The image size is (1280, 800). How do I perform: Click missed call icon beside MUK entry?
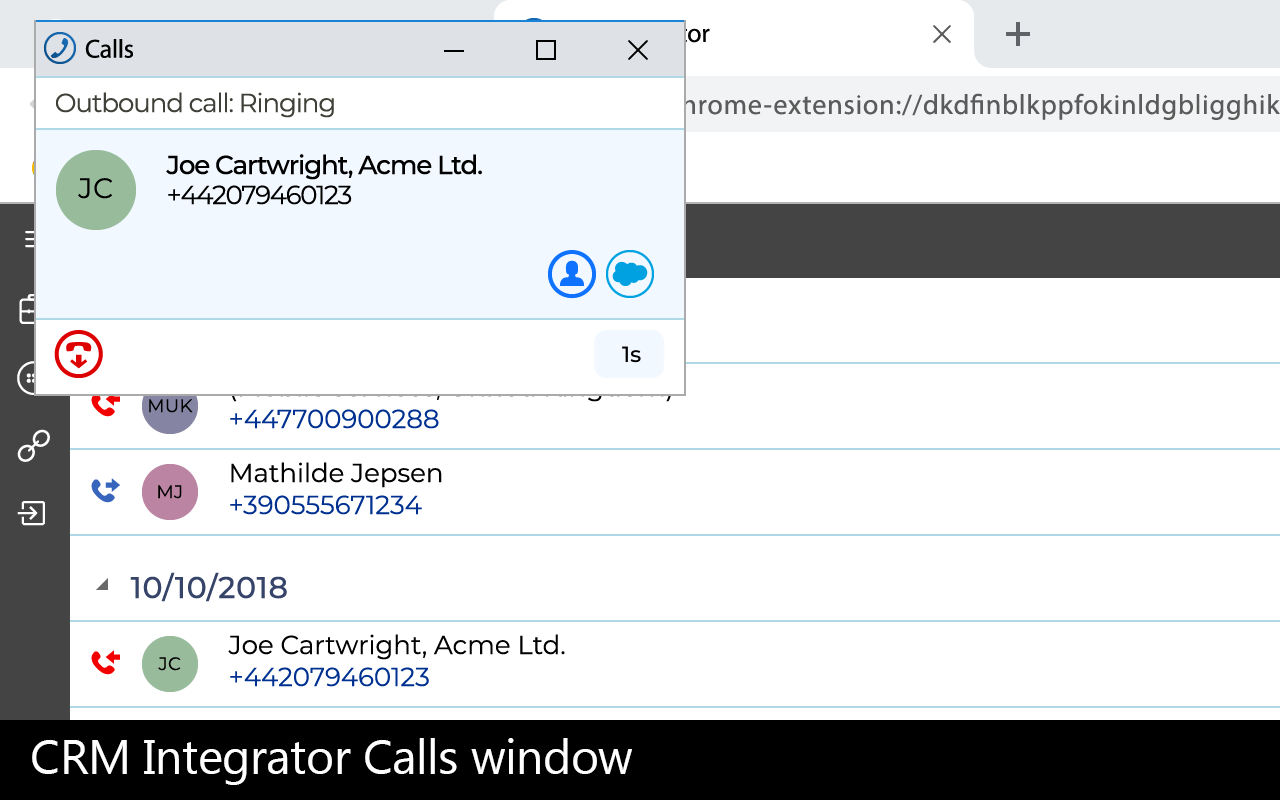coord(105,405)
